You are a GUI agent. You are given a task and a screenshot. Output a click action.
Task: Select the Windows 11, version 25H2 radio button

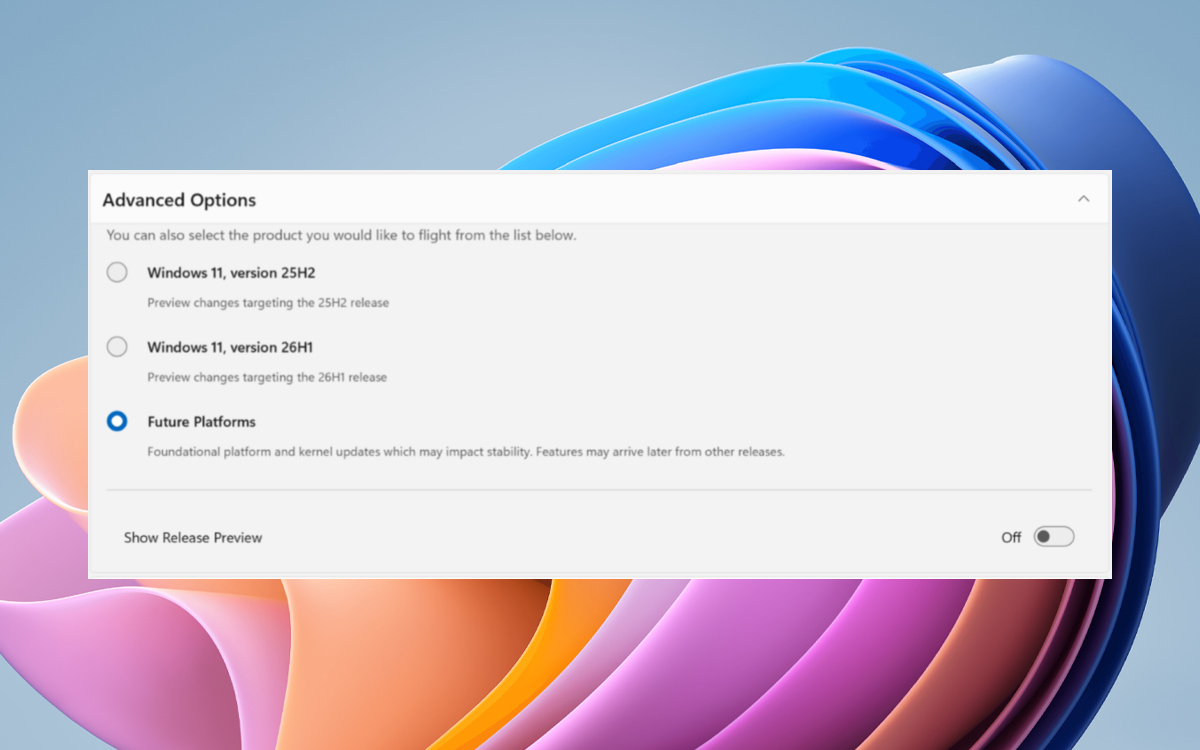(x=117, y=272)
